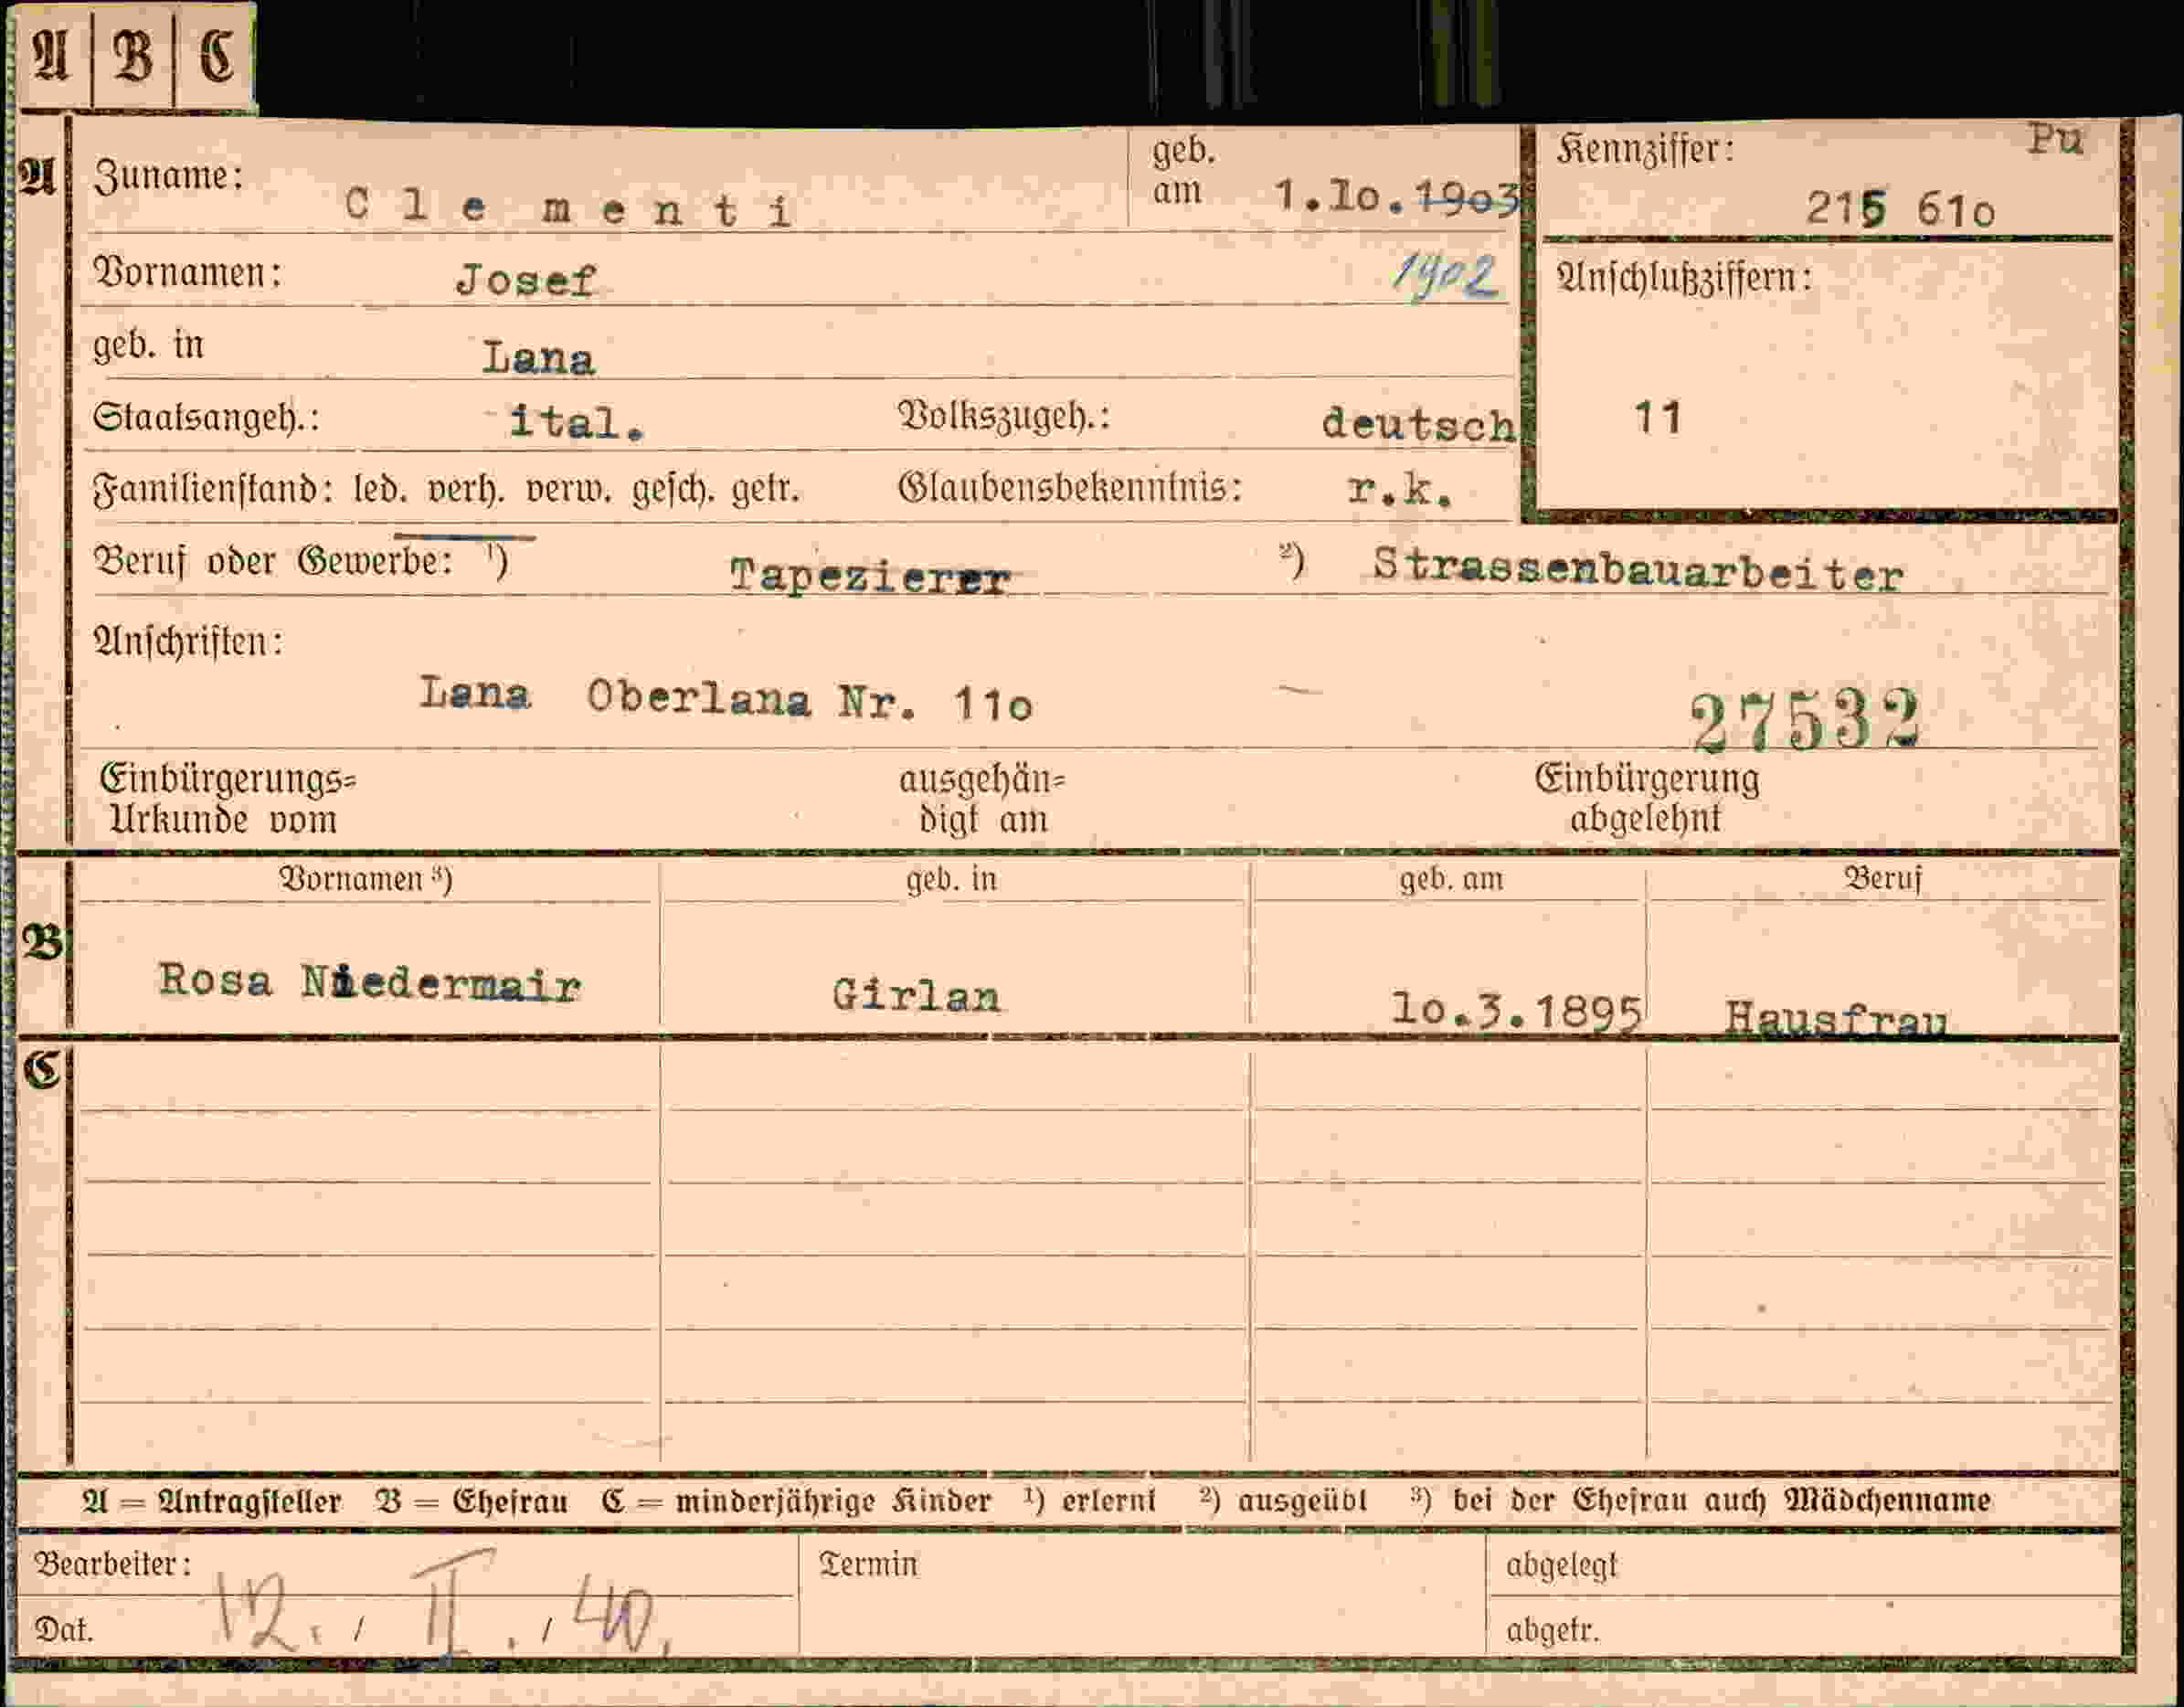Screen dimensions: 2184x1707
Task: Click the 'Kennziffer:' label
Action: (1645, 151)
